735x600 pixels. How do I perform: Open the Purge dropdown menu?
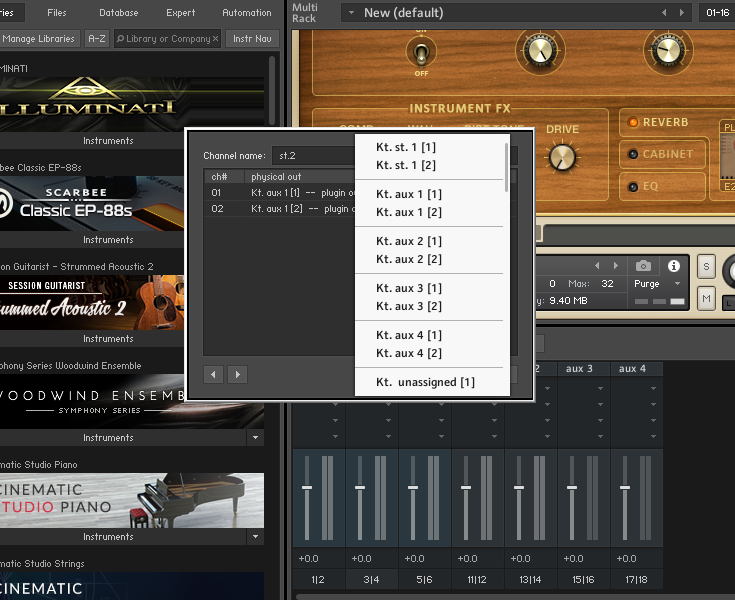pos(657,284)
